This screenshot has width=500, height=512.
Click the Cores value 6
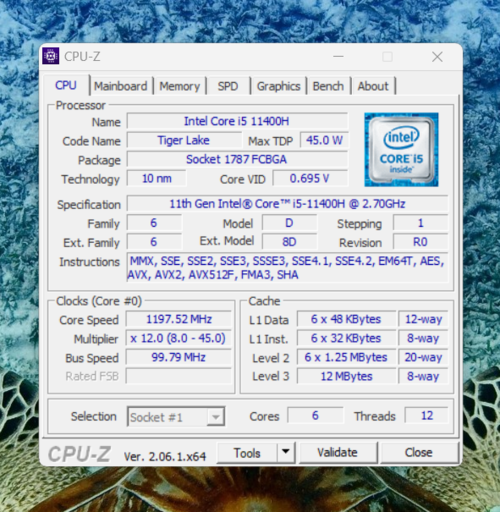pos(315,415)
